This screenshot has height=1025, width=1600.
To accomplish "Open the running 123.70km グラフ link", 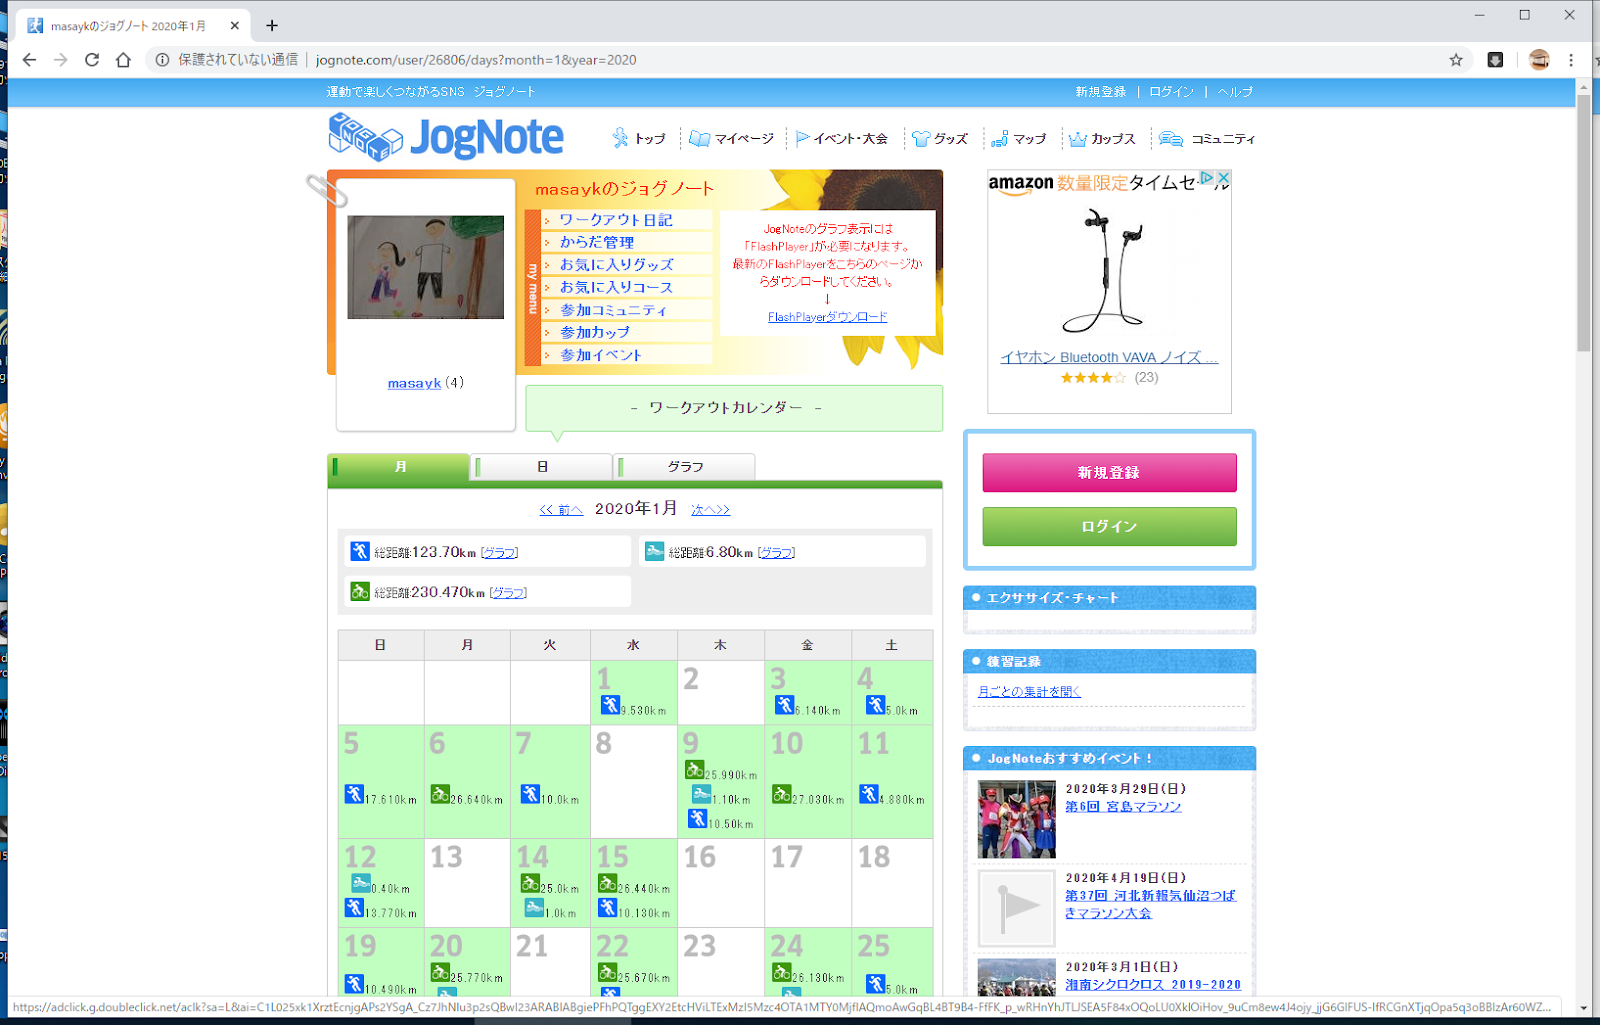I will point(500,553).
